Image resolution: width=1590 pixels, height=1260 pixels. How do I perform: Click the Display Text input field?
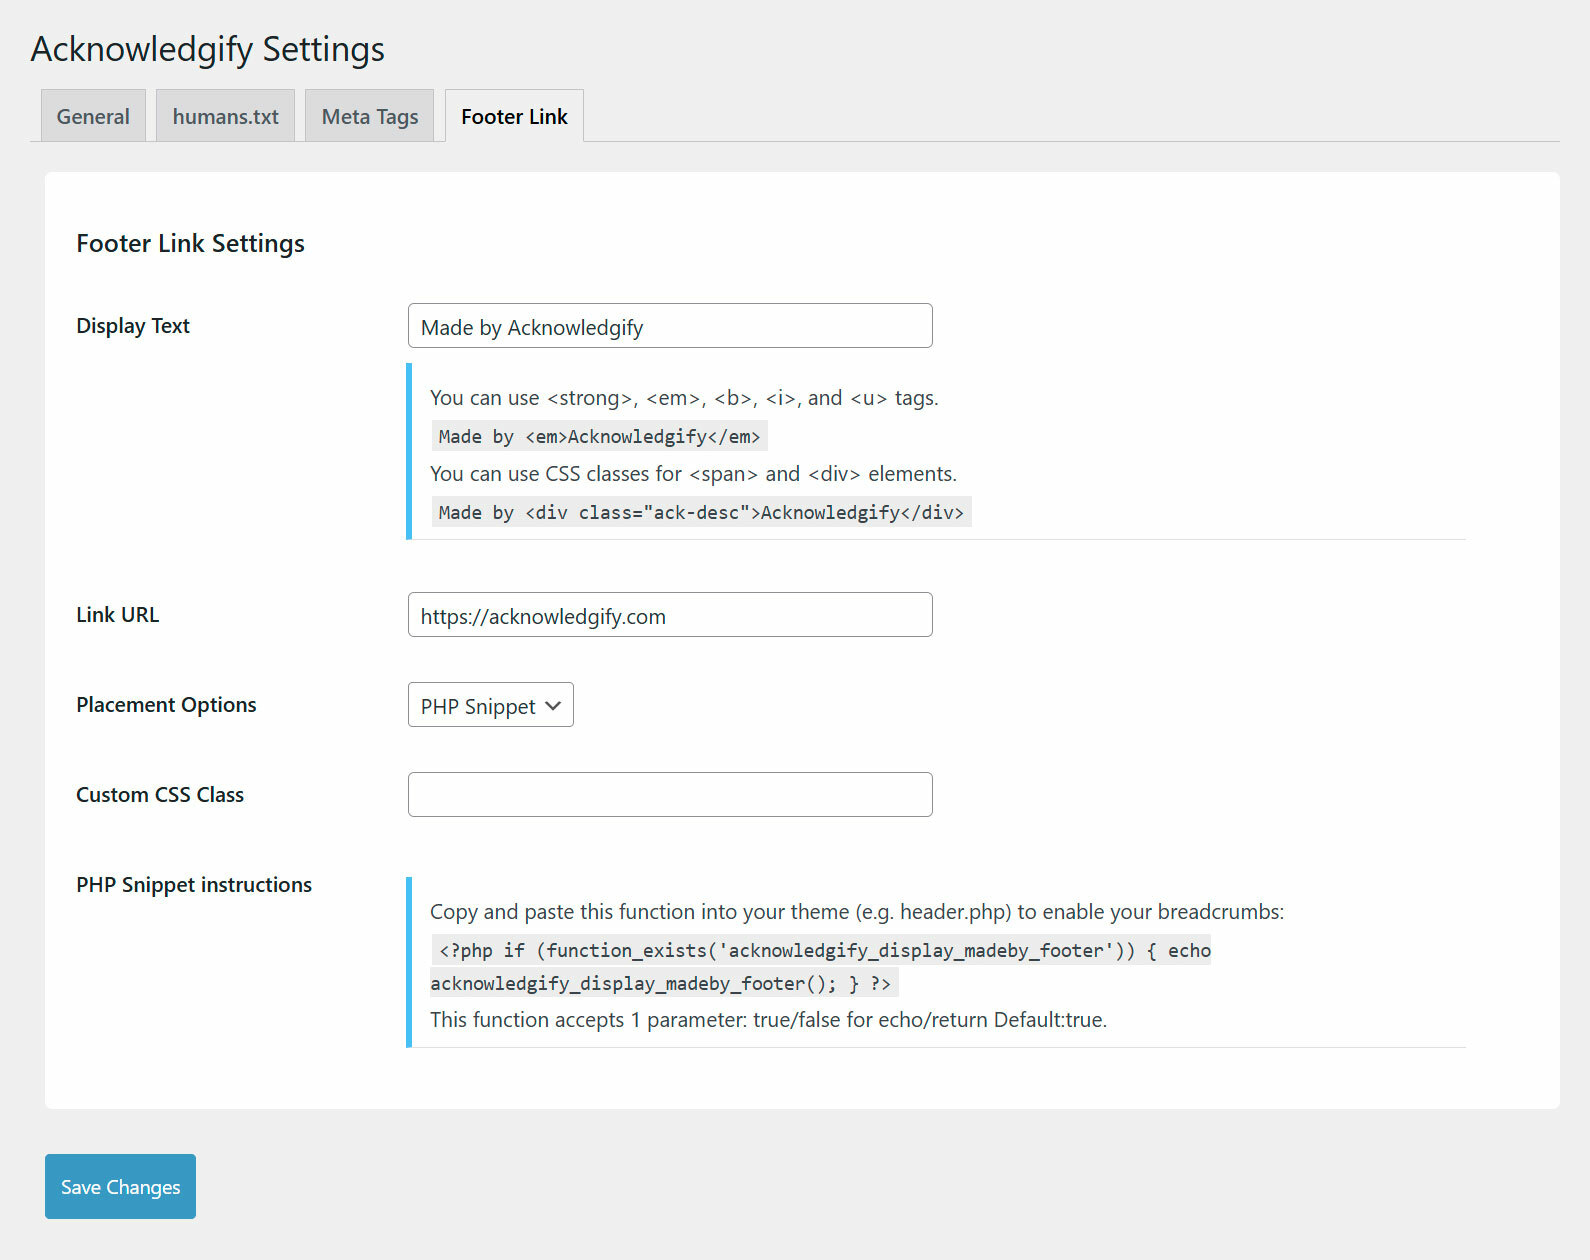click(670, 326)
